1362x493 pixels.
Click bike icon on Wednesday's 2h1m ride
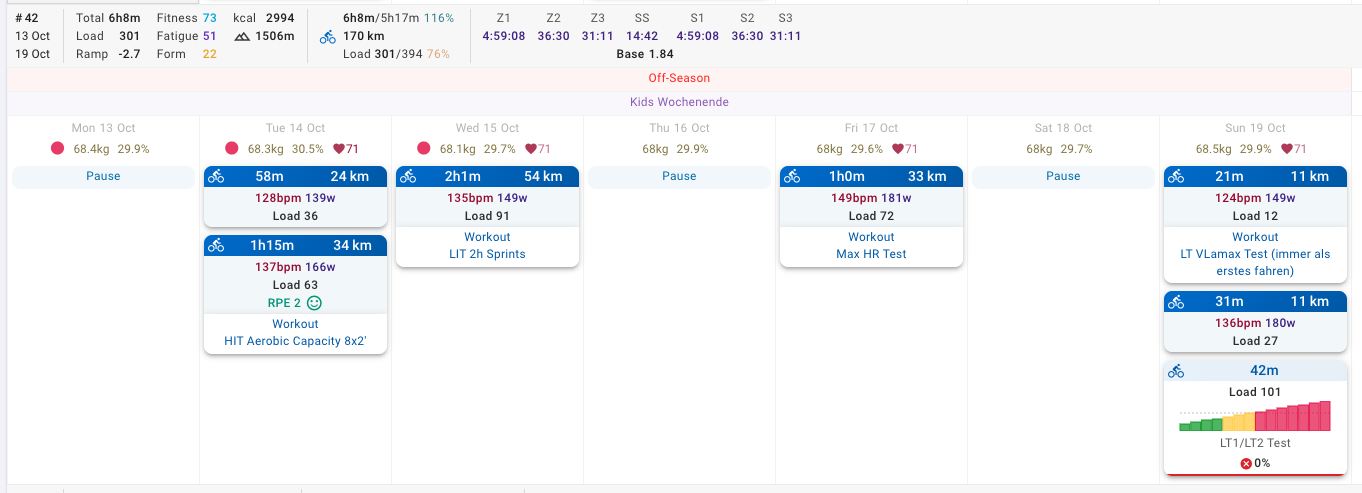(x=408, y=177)
